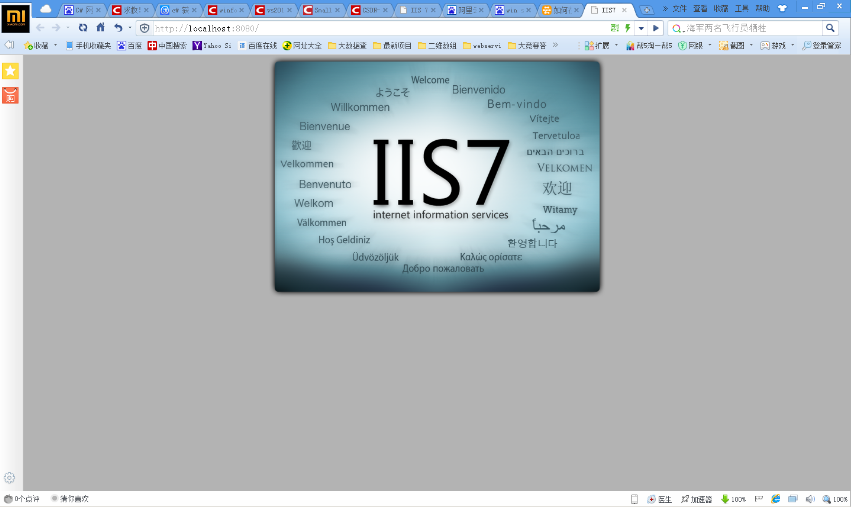Click the undo closed tab arrow
The image size is (854, 507).
pyautogui.click(x=118, y=28)
